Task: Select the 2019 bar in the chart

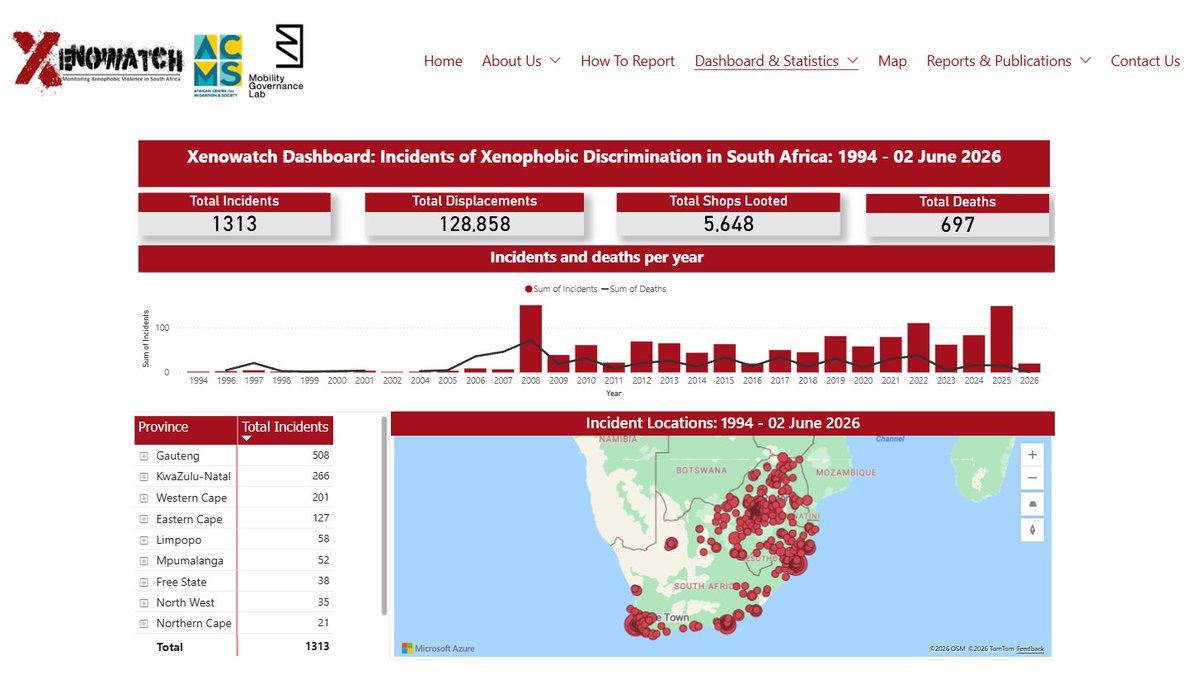Action: (836, 354)
